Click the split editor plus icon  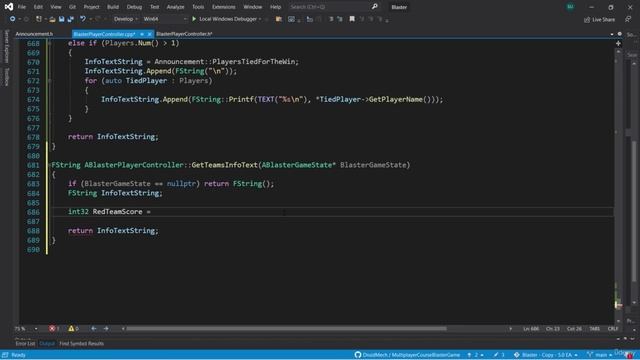[618, 43]
